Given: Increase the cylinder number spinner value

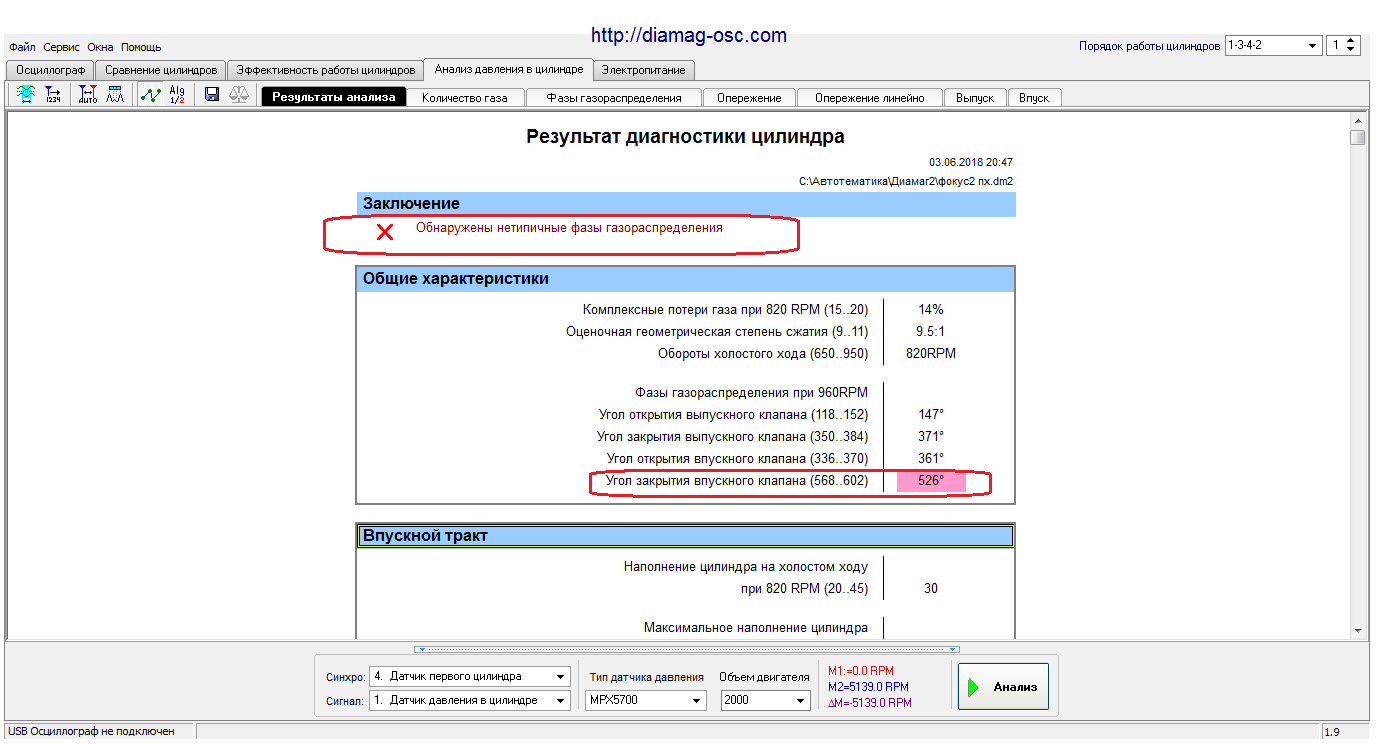Looking at the screenshot, I should pos(1352,41).
